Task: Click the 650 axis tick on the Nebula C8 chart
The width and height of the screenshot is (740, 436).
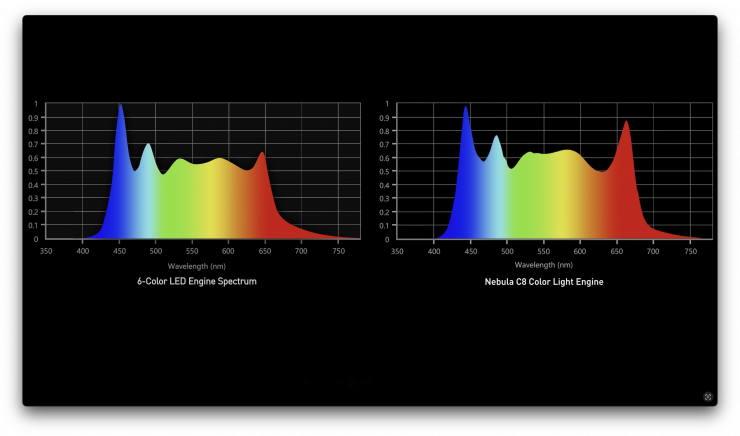Action: [x=616, y=252]
